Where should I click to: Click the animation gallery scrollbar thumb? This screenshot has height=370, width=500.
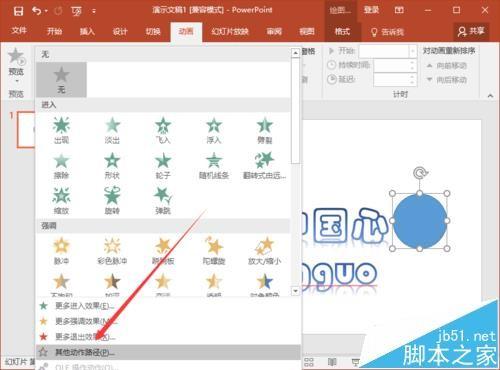[295, 110]
